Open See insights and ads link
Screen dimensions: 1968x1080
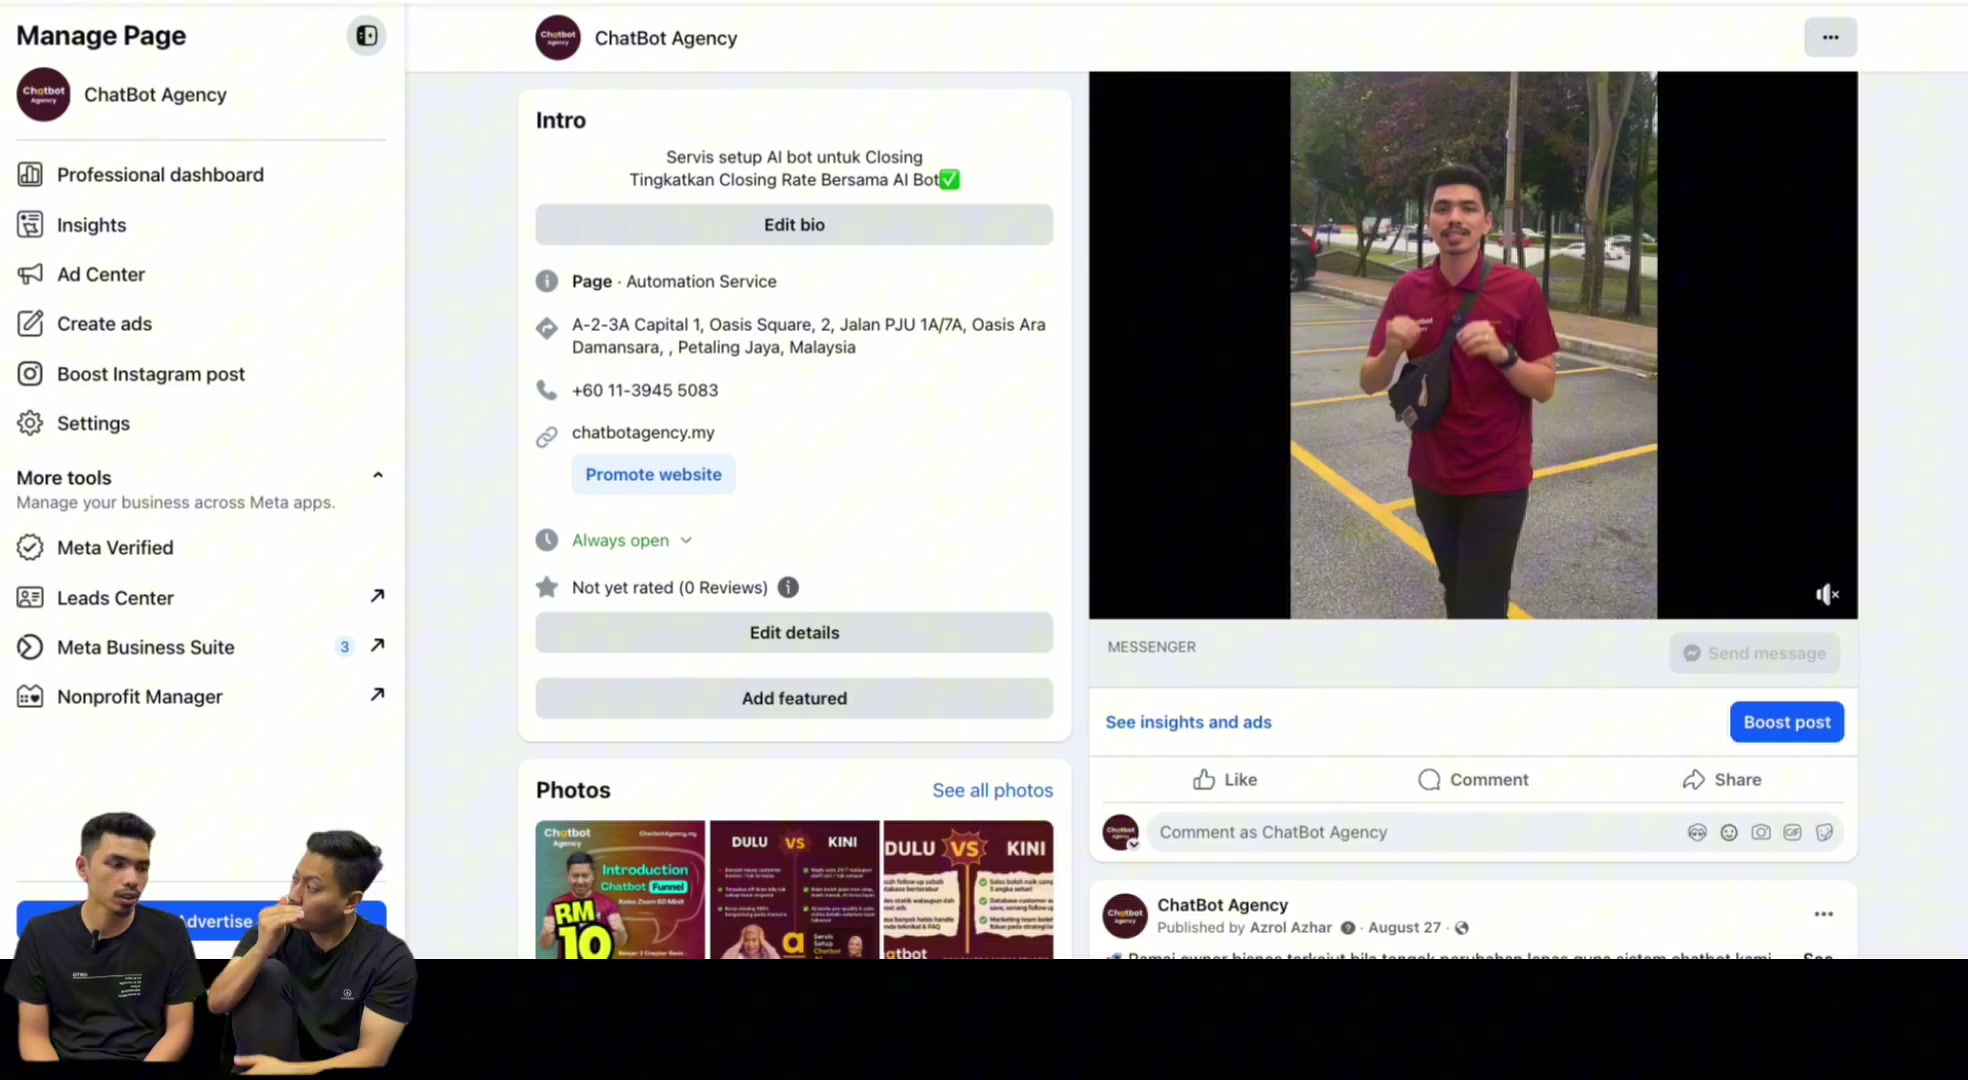tap(1188, 722)
